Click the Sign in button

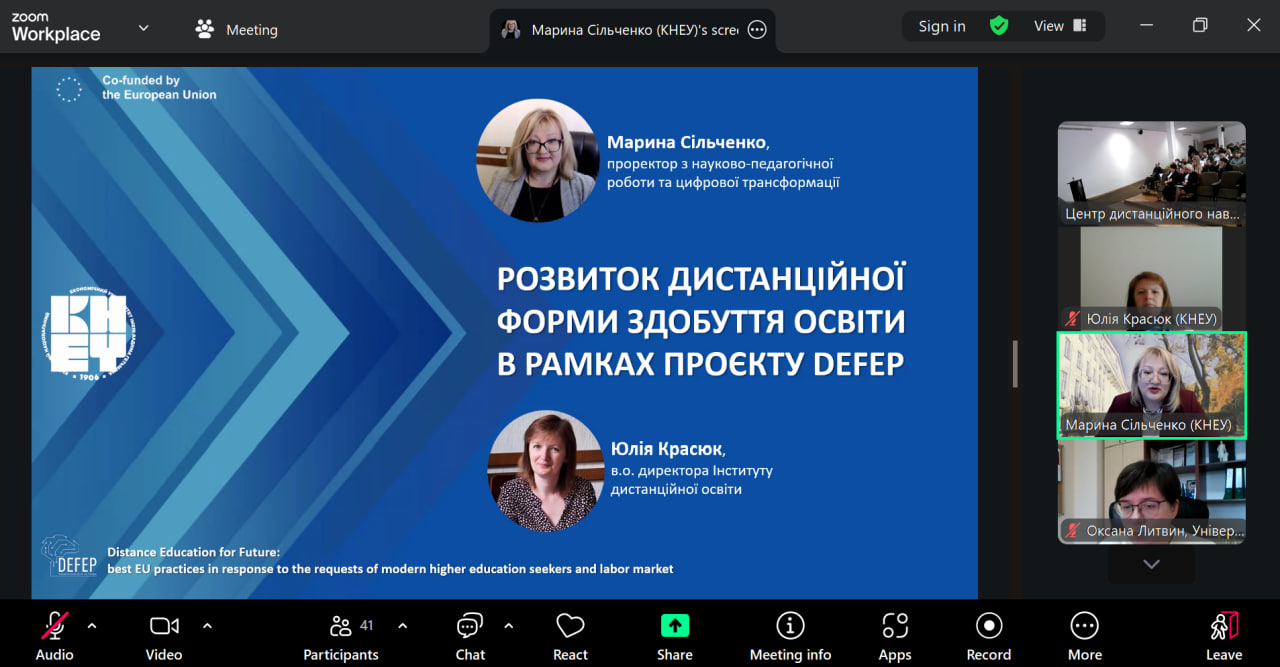tap(942, 26)
